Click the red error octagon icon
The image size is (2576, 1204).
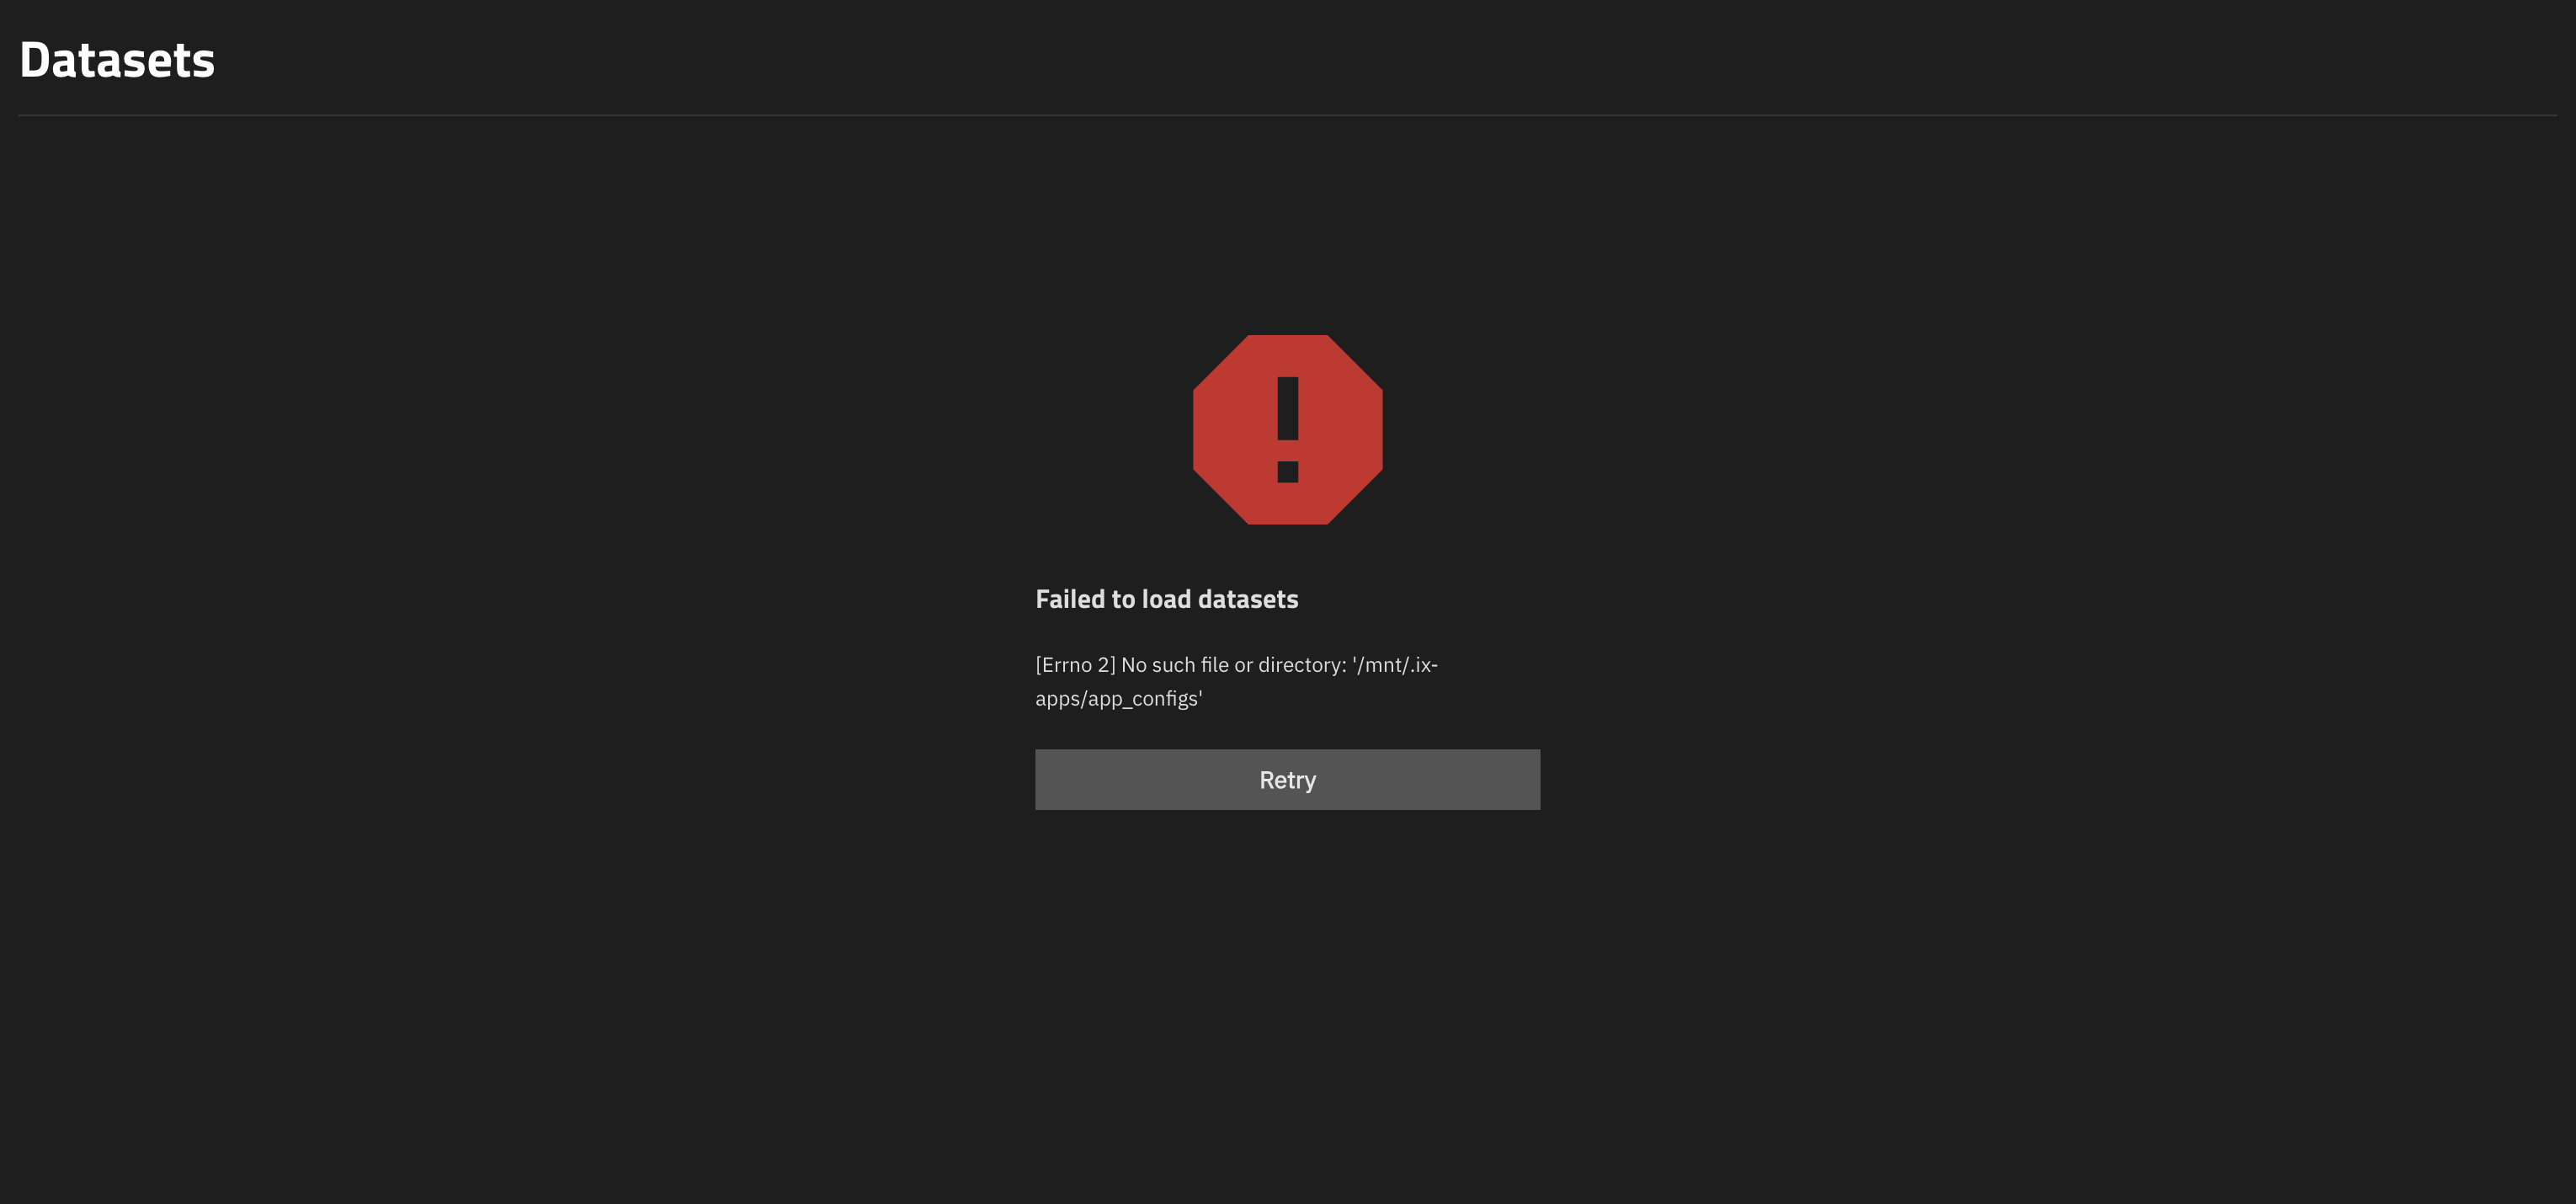tap(1287, 430)
